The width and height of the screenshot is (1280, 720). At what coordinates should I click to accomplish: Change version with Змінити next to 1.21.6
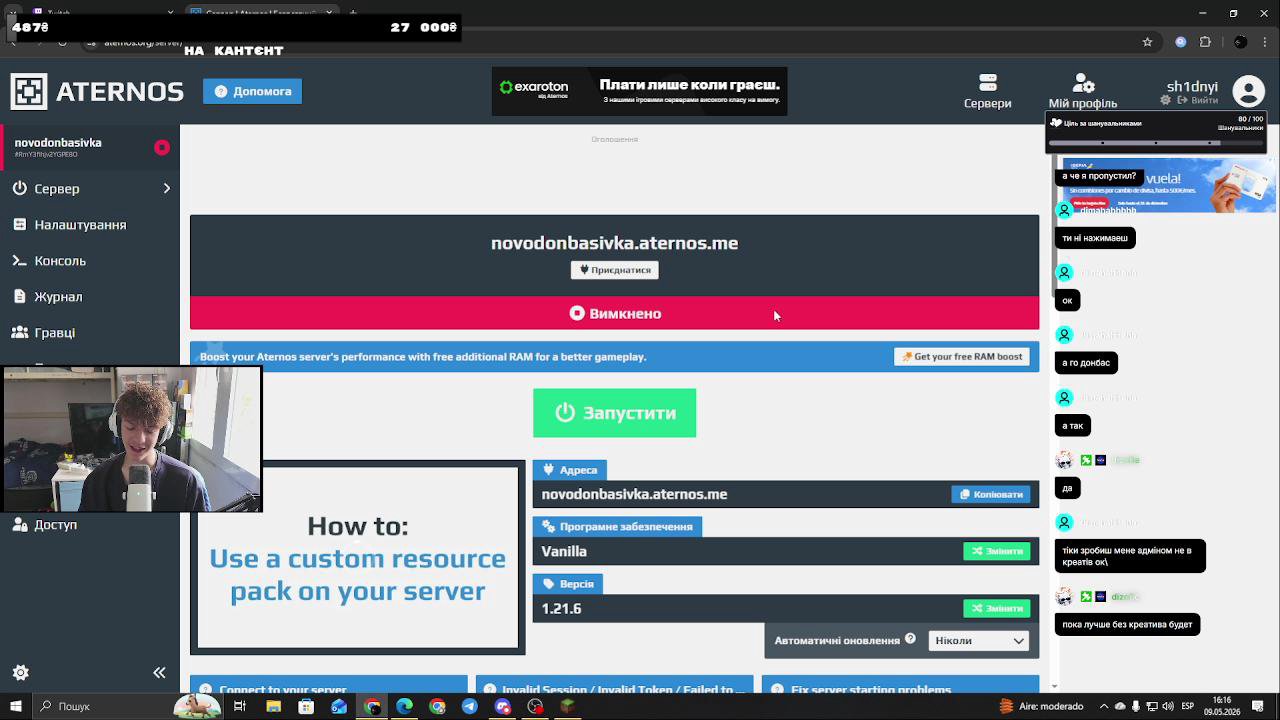[x=996, y=608]
